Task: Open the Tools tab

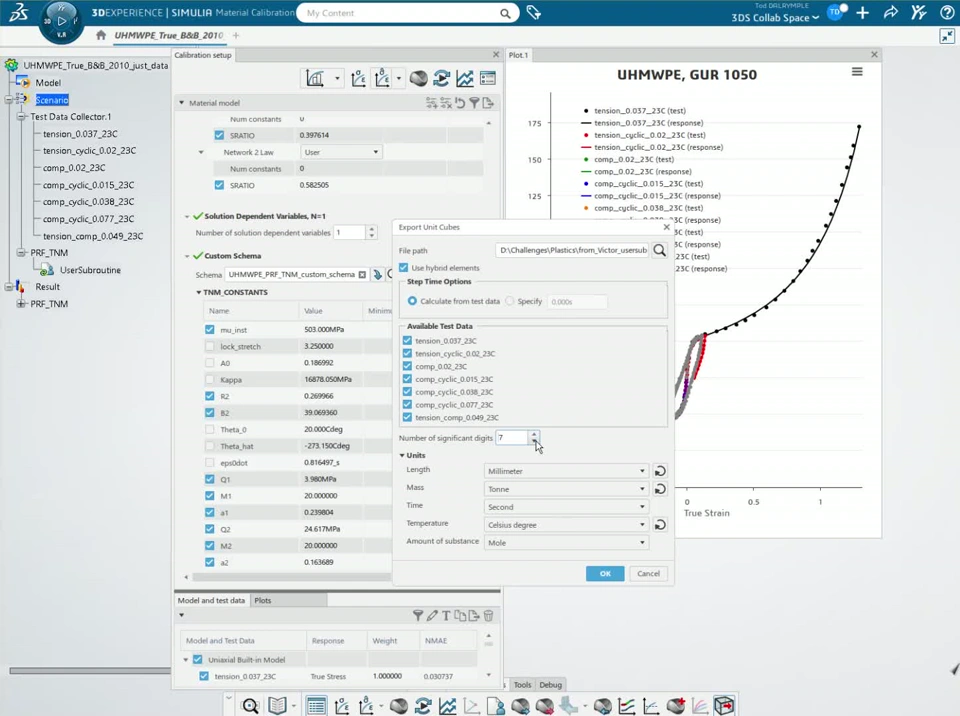Action: (x=522, y=685)
